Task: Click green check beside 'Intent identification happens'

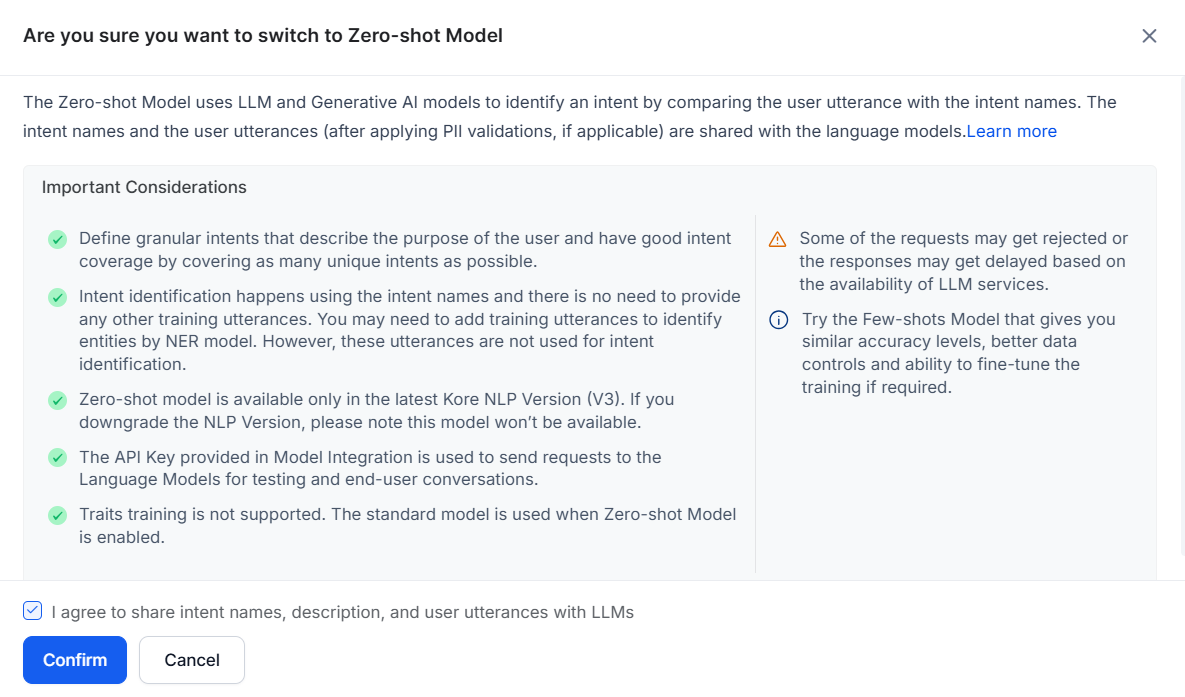Action: point(58,298)
